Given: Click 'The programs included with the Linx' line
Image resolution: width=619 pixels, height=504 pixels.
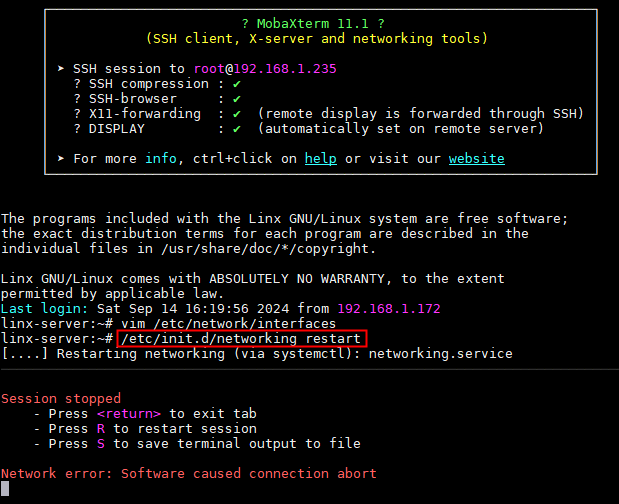Looking at the screenshot, I should click(284, 219).
